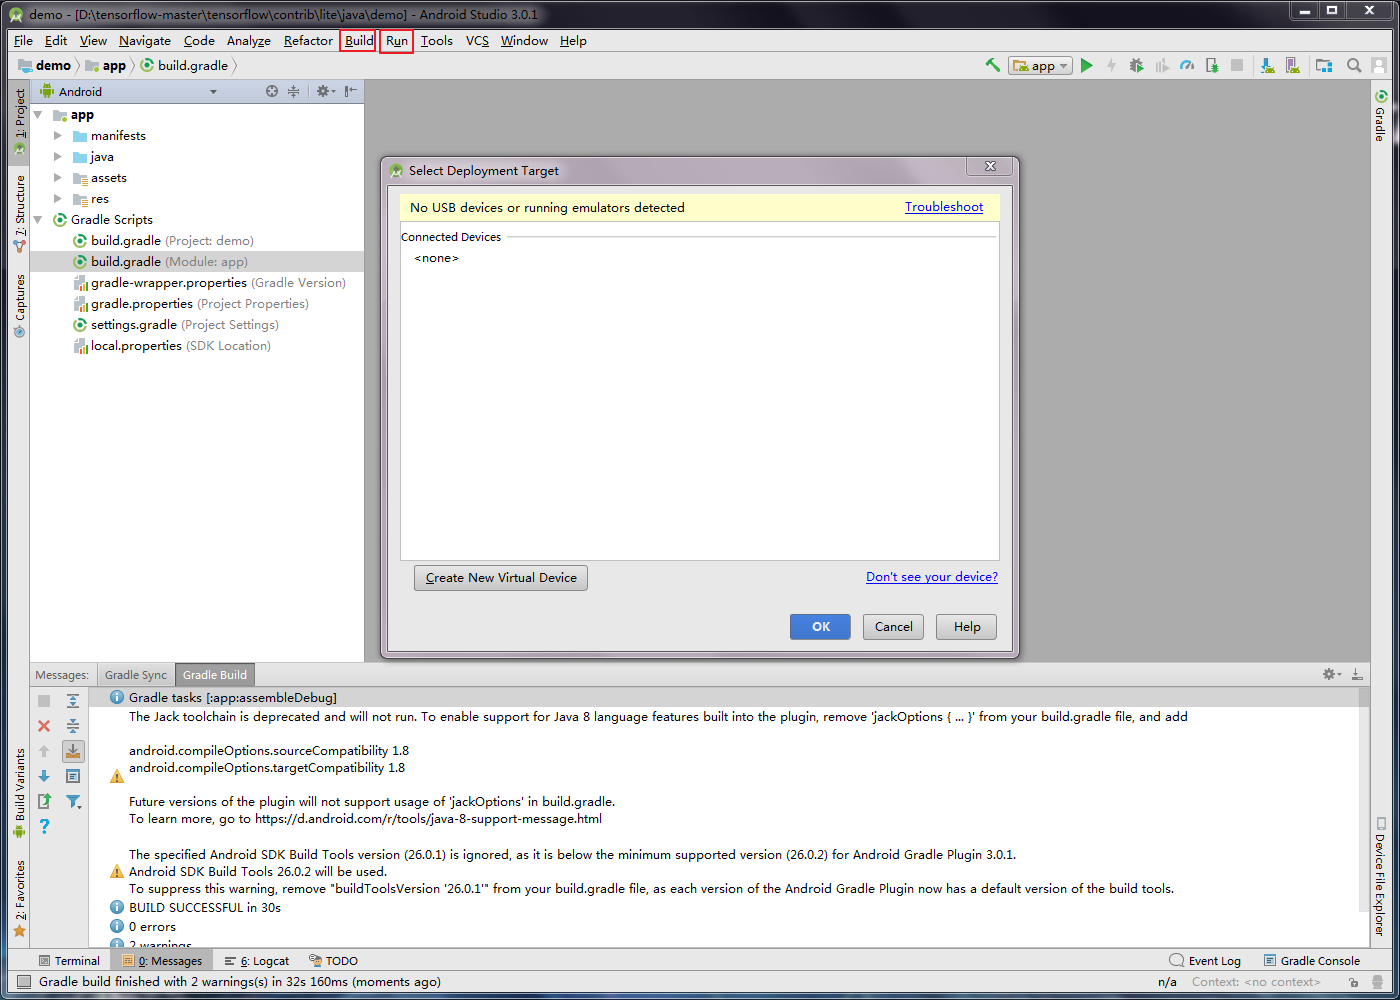Screen dimensions: 1400x1000
Task: Open the Logcat tool window tab
Action: (x=257, y=961)
